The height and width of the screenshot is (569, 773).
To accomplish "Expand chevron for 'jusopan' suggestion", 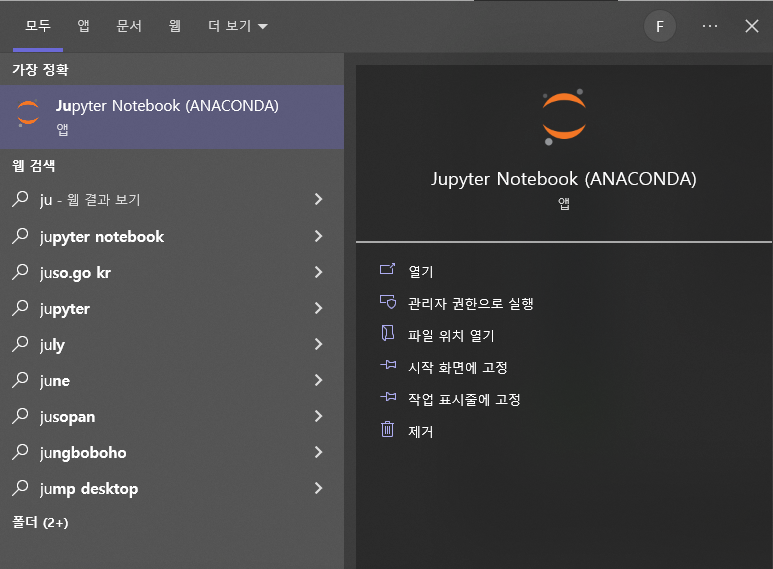I will (x=318, y=416).
